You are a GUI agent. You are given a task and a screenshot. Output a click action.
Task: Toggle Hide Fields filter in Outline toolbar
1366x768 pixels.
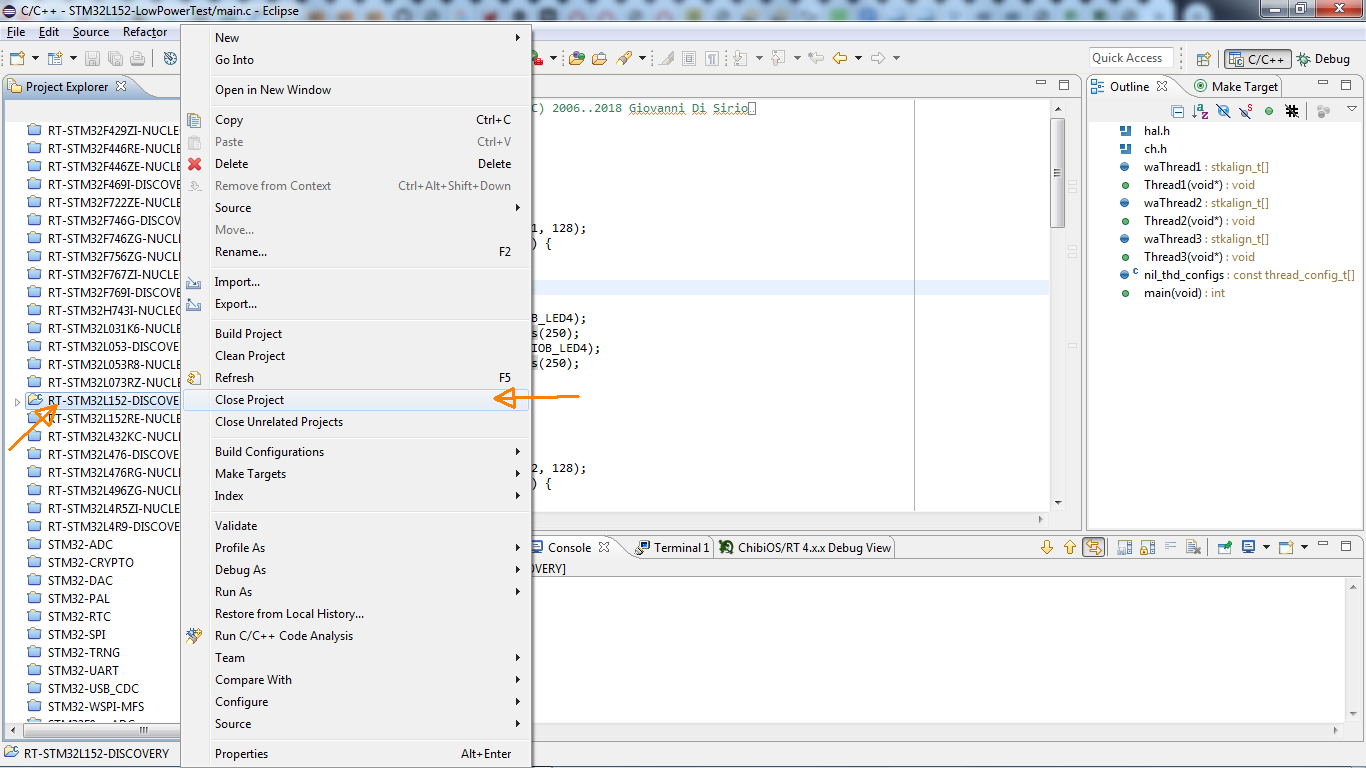click(x=1223, y=111)
